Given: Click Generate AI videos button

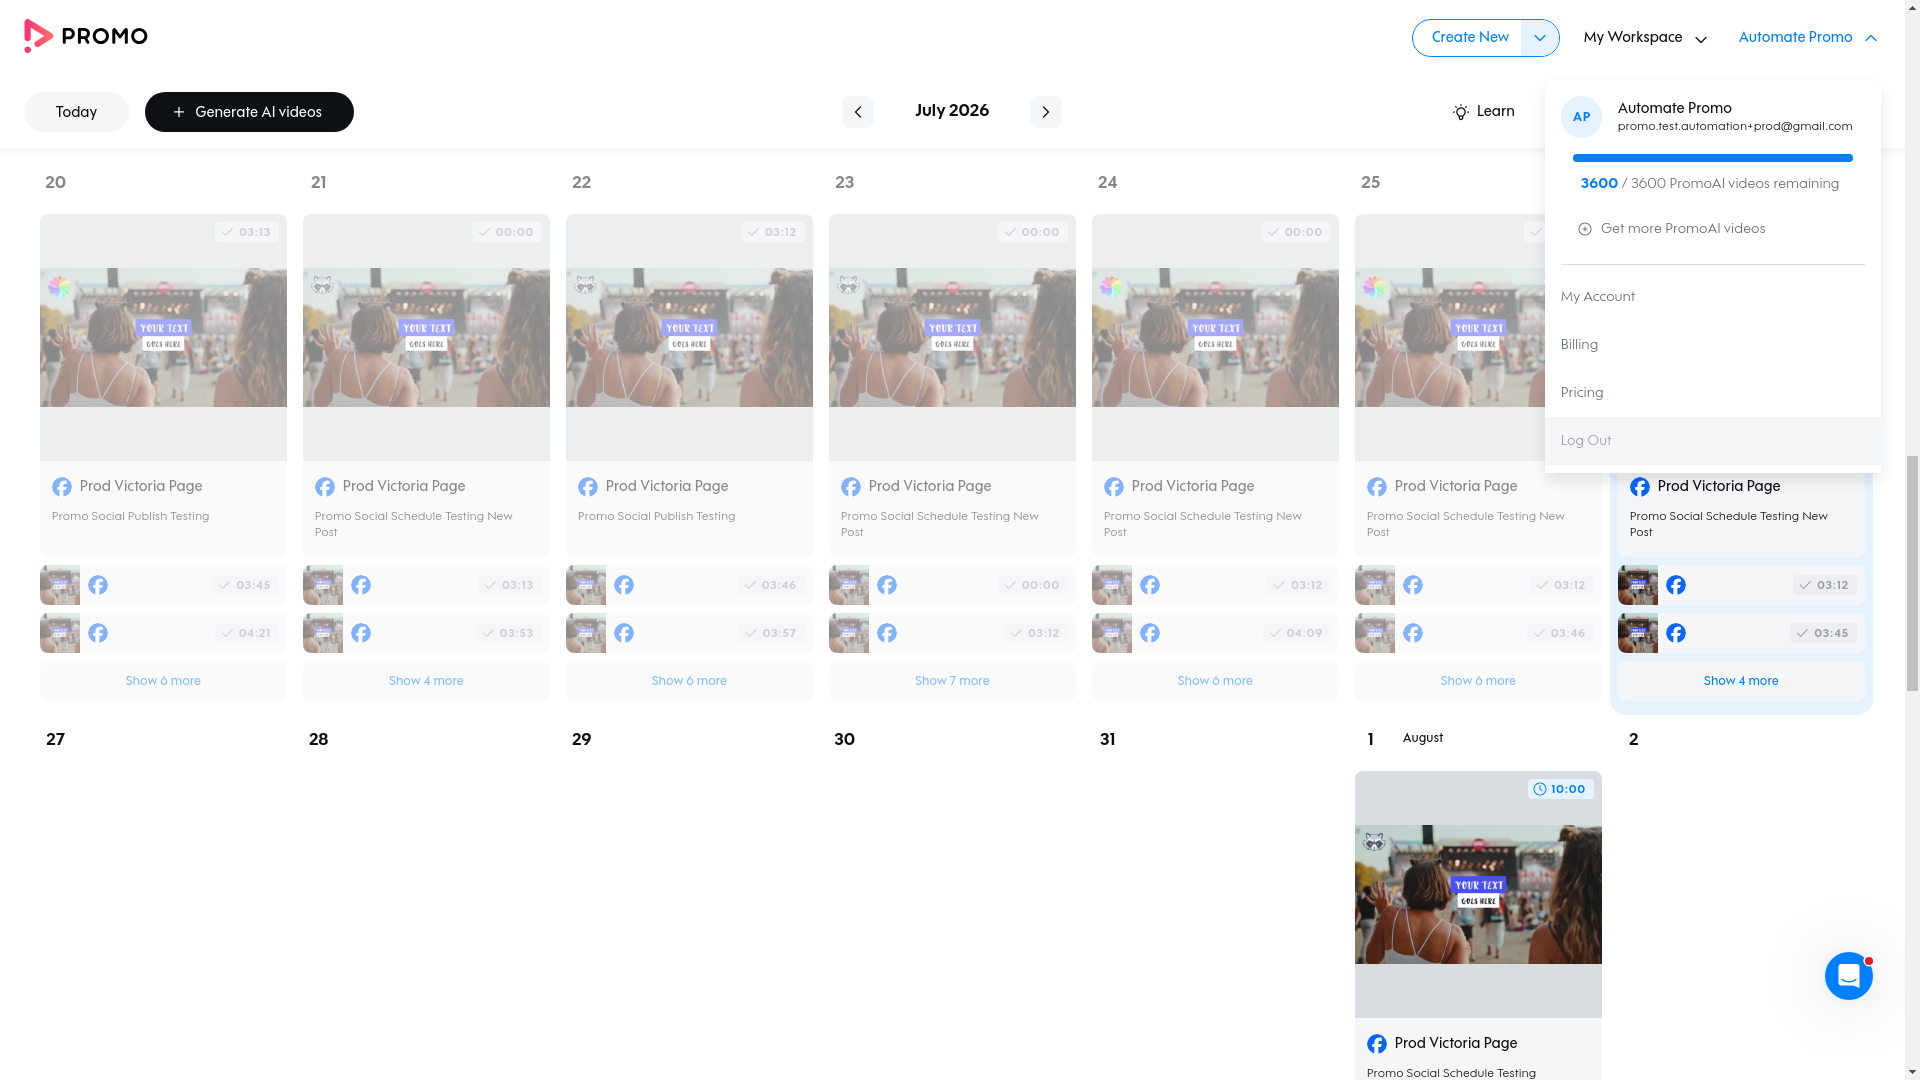Looking at the screenshot, I should click(249, 112).
